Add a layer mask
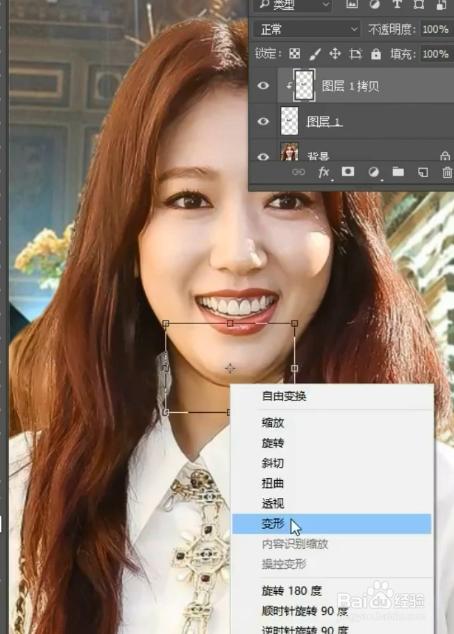Viewport: 454px width, 634px height. click(348, 172)
